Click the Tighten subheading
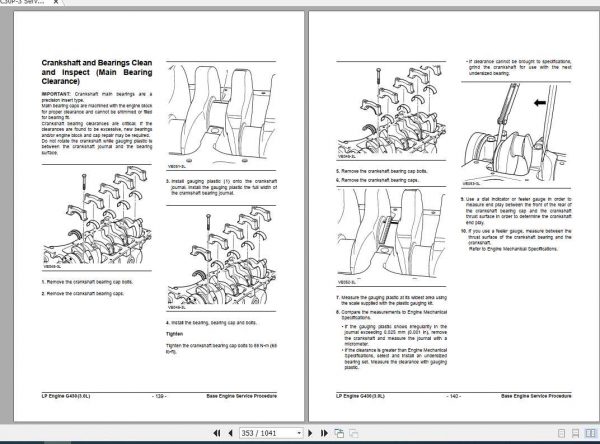600x444 pixels. point(174,334)
